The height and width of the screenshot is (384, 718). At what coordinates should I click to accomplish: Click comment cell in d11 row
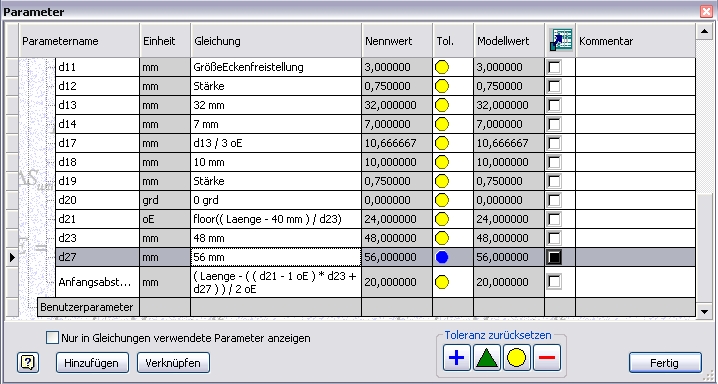point(636,67)
